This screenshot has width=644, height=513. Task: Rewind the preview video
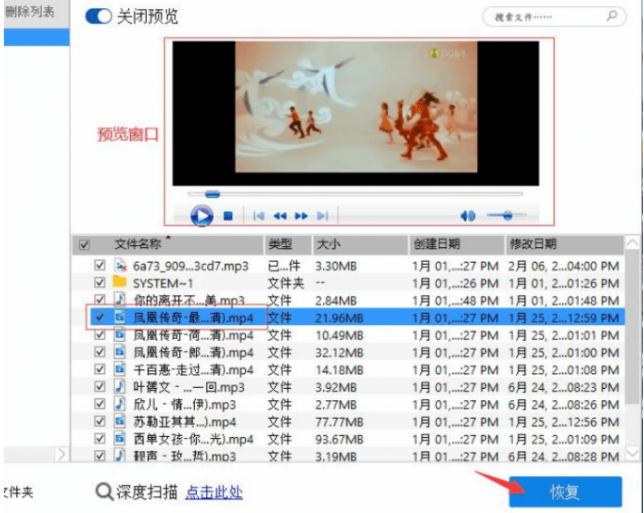coord(280,215)
